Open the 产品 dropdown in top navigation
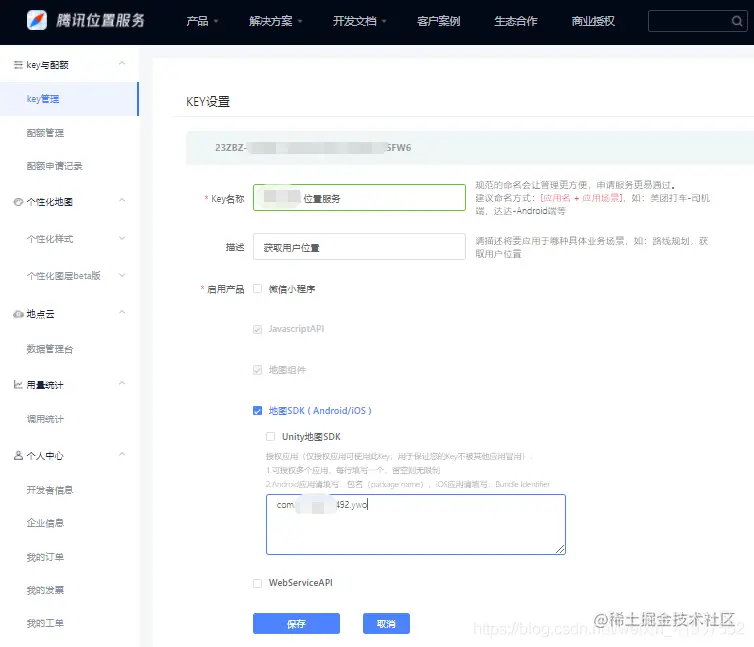The width and height of the screenshot is (754, 647). pyautogui.click(x=202, y=21)
